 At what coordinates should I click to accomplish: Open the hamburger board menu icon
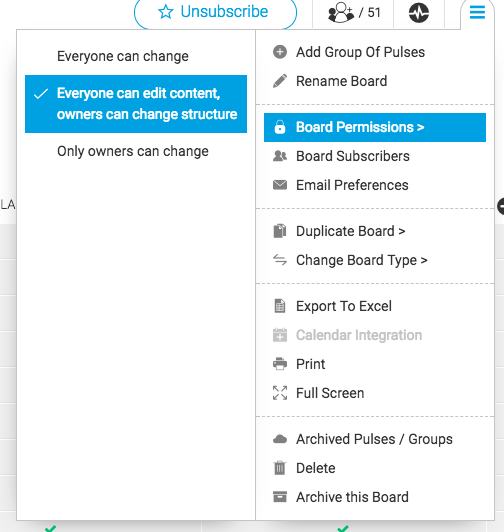[477, 13]
